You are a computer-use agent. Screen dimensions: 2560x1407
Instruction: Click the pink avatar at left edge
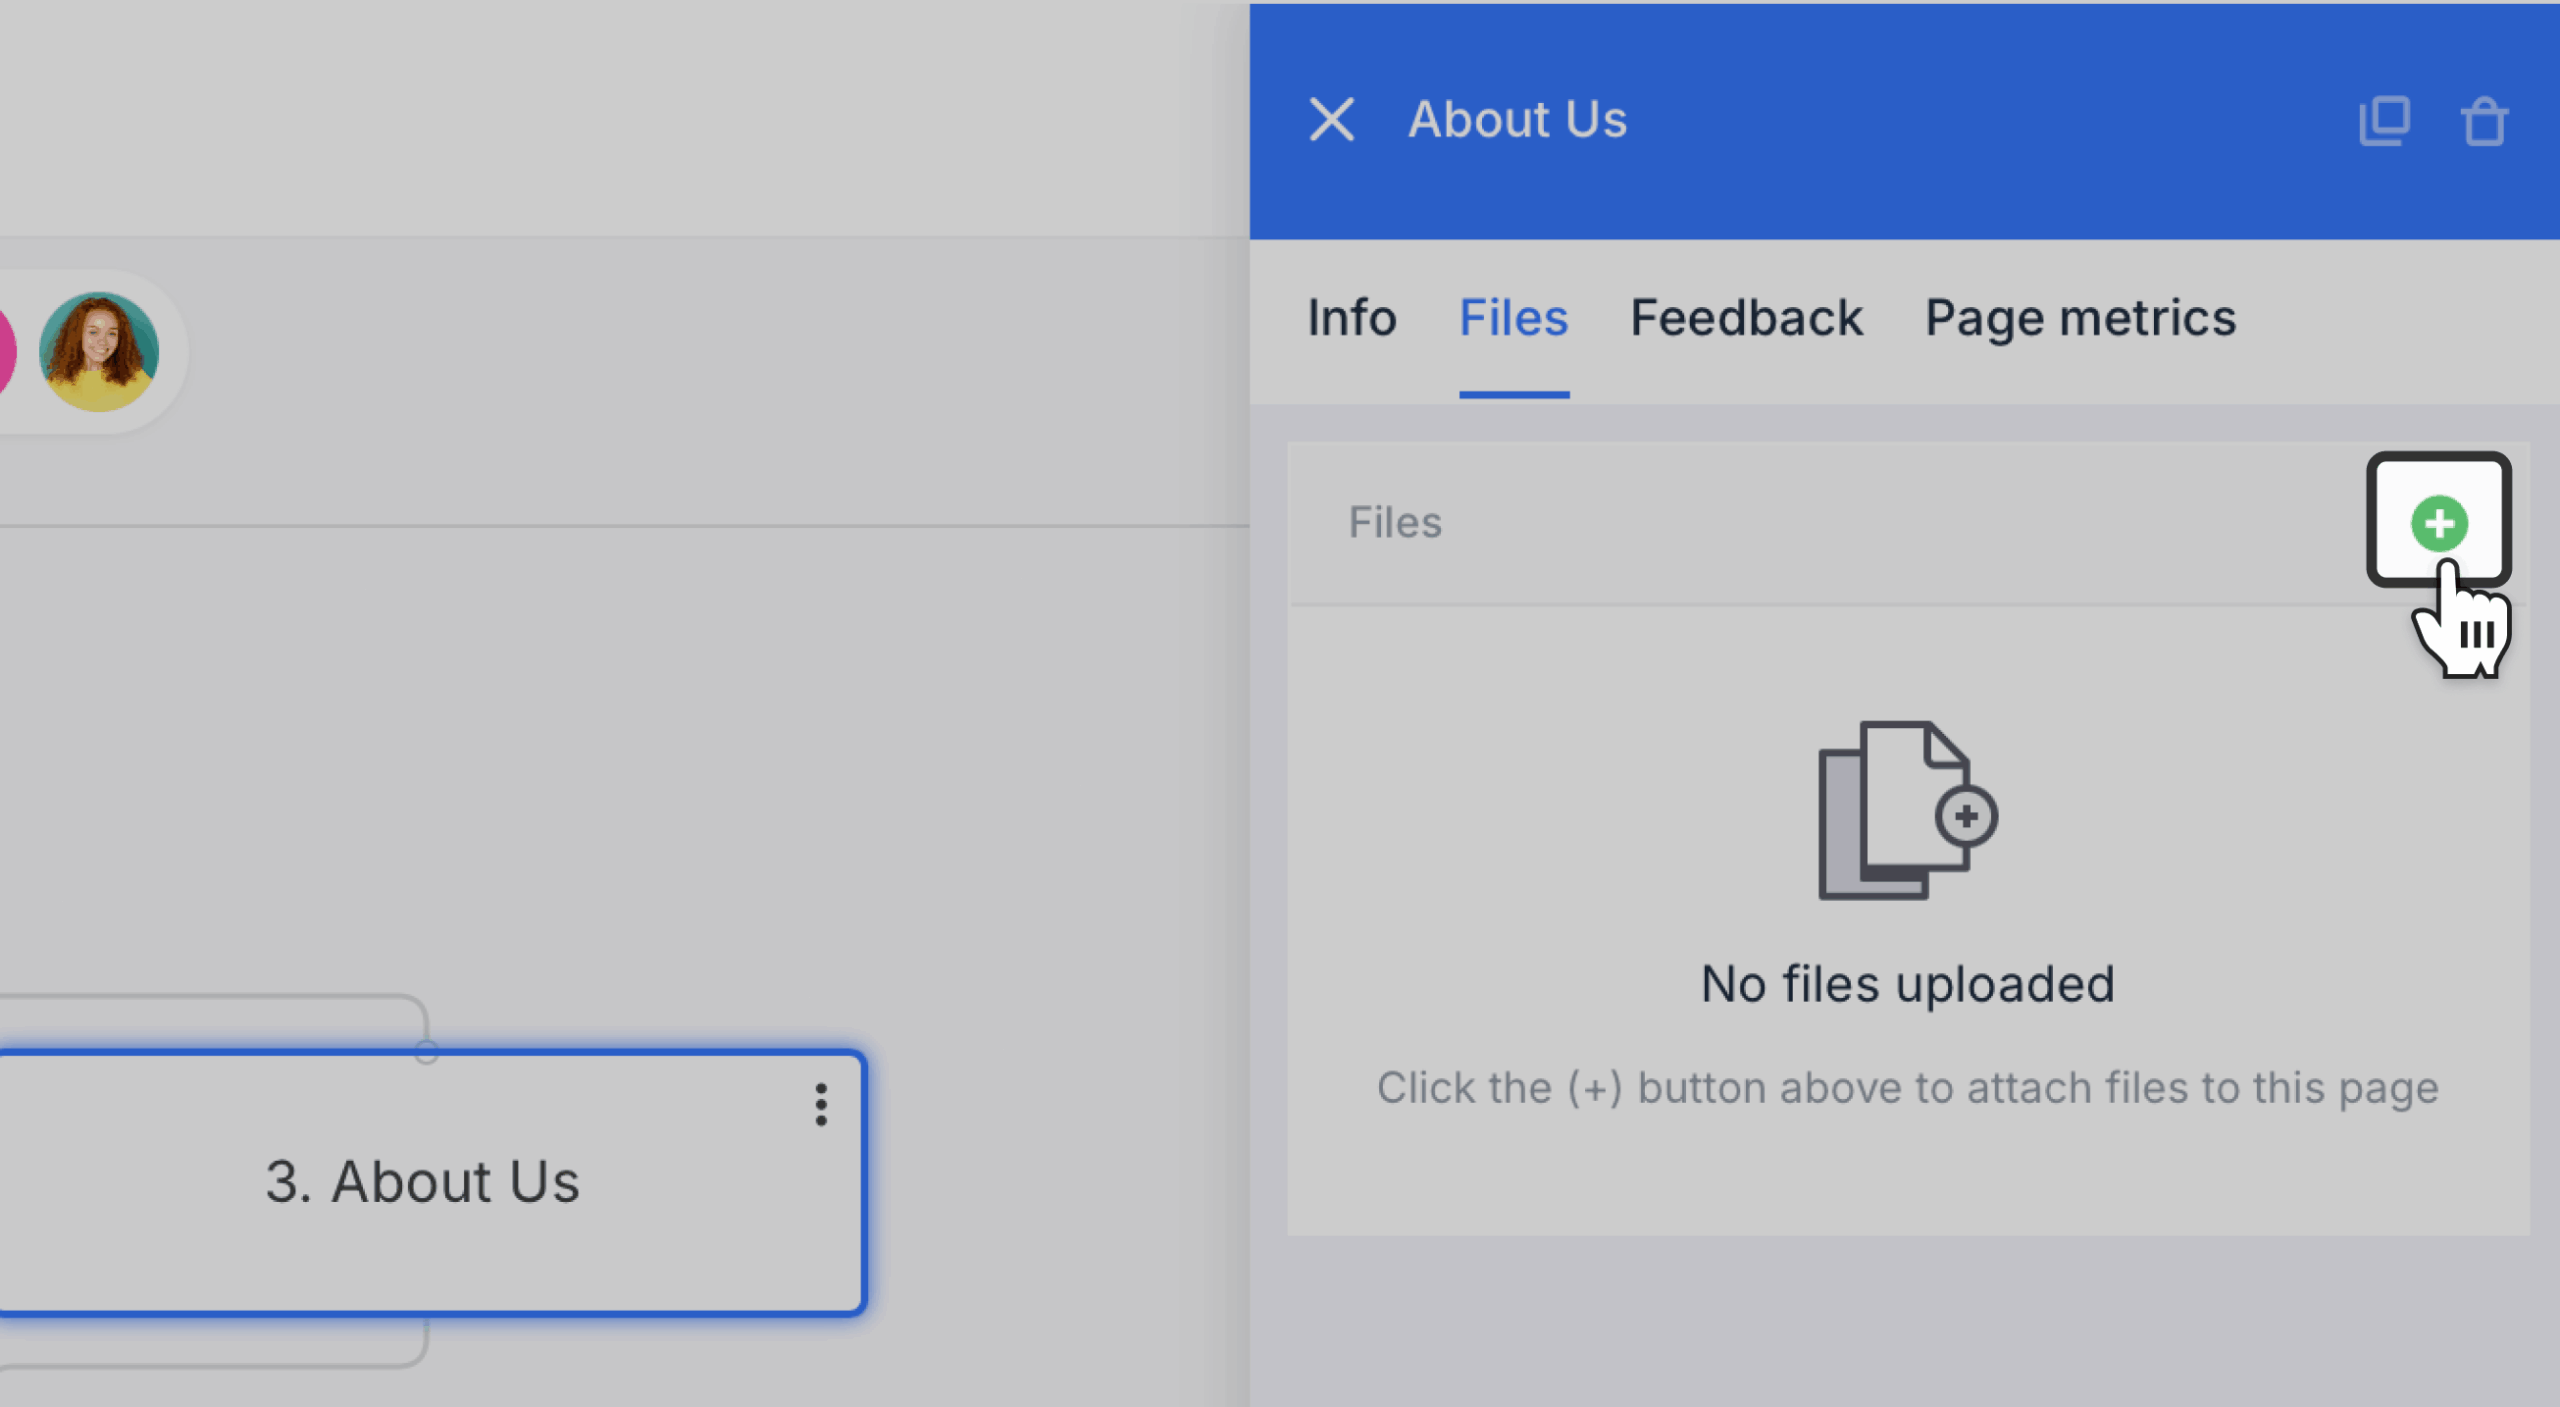[x=7, y=352]
